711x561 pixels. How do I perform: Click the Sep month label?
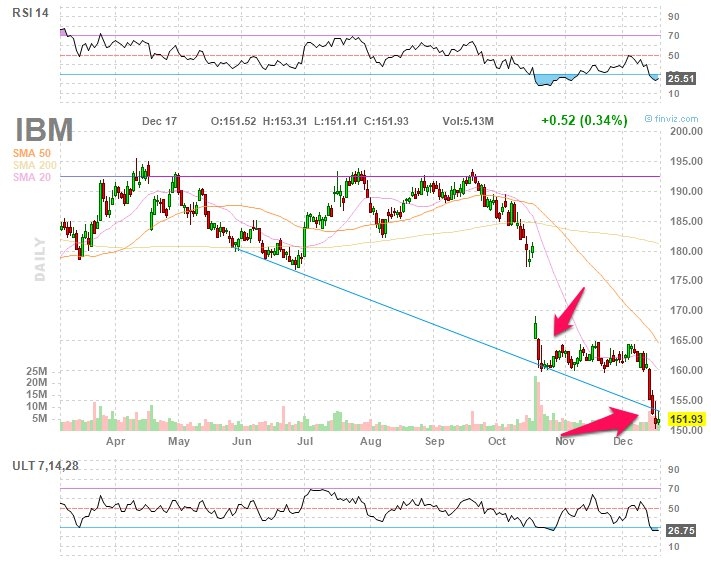pos(435,442)
